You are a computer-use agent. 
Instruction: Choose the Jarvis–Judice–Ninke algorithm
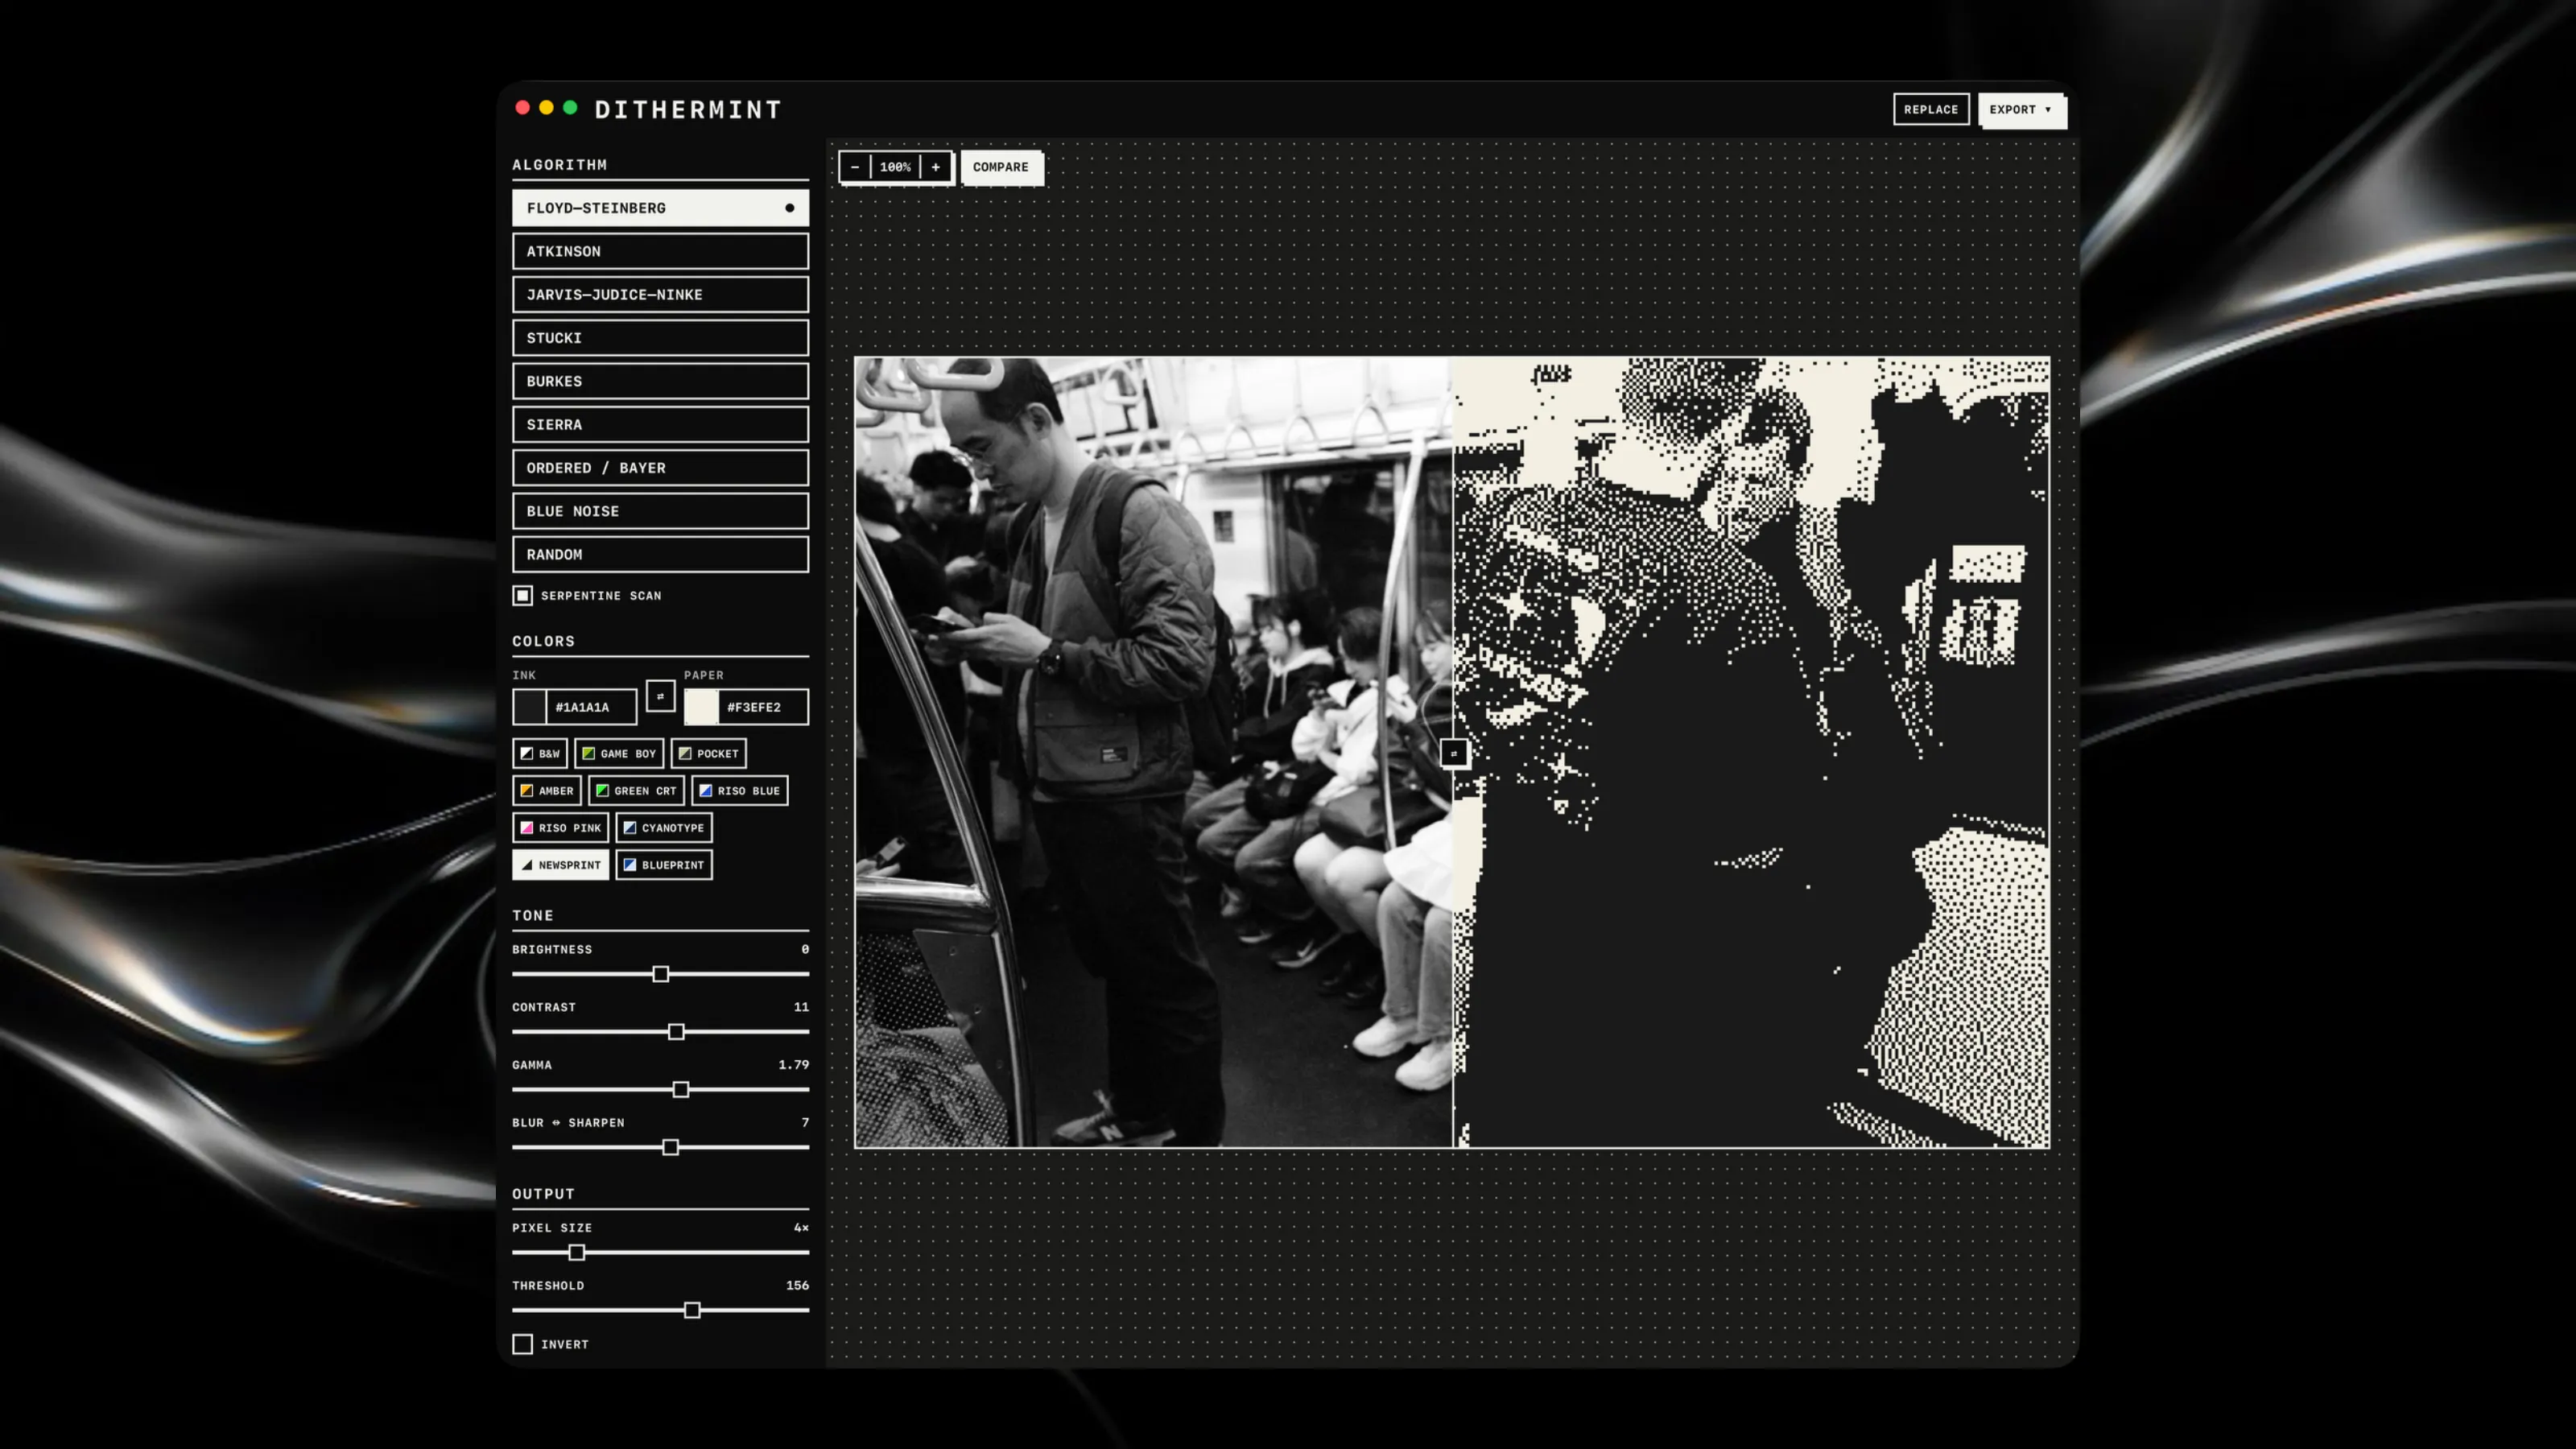pos(660,294)
